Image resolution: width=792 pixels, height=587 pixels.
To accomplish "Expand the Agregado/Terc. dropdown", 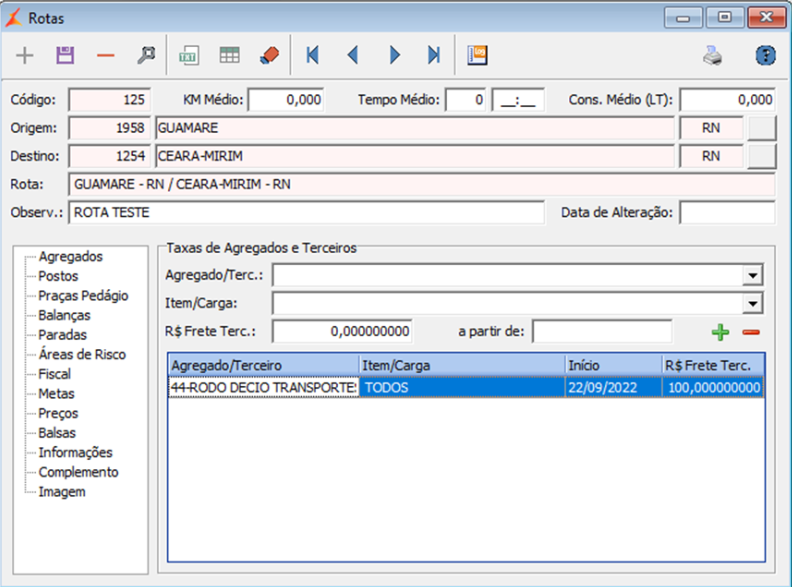I will [752, 276].
